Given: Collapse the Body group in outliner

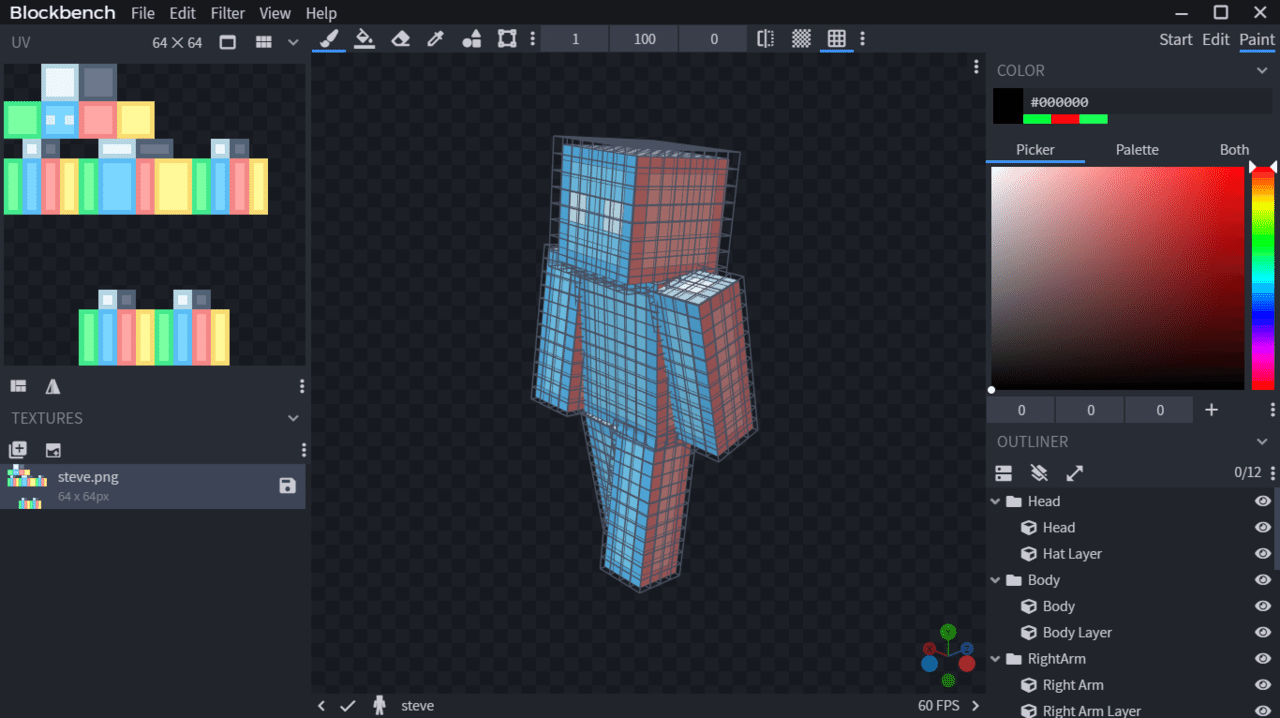Looking at the screenshot, I should click(995, 581).
